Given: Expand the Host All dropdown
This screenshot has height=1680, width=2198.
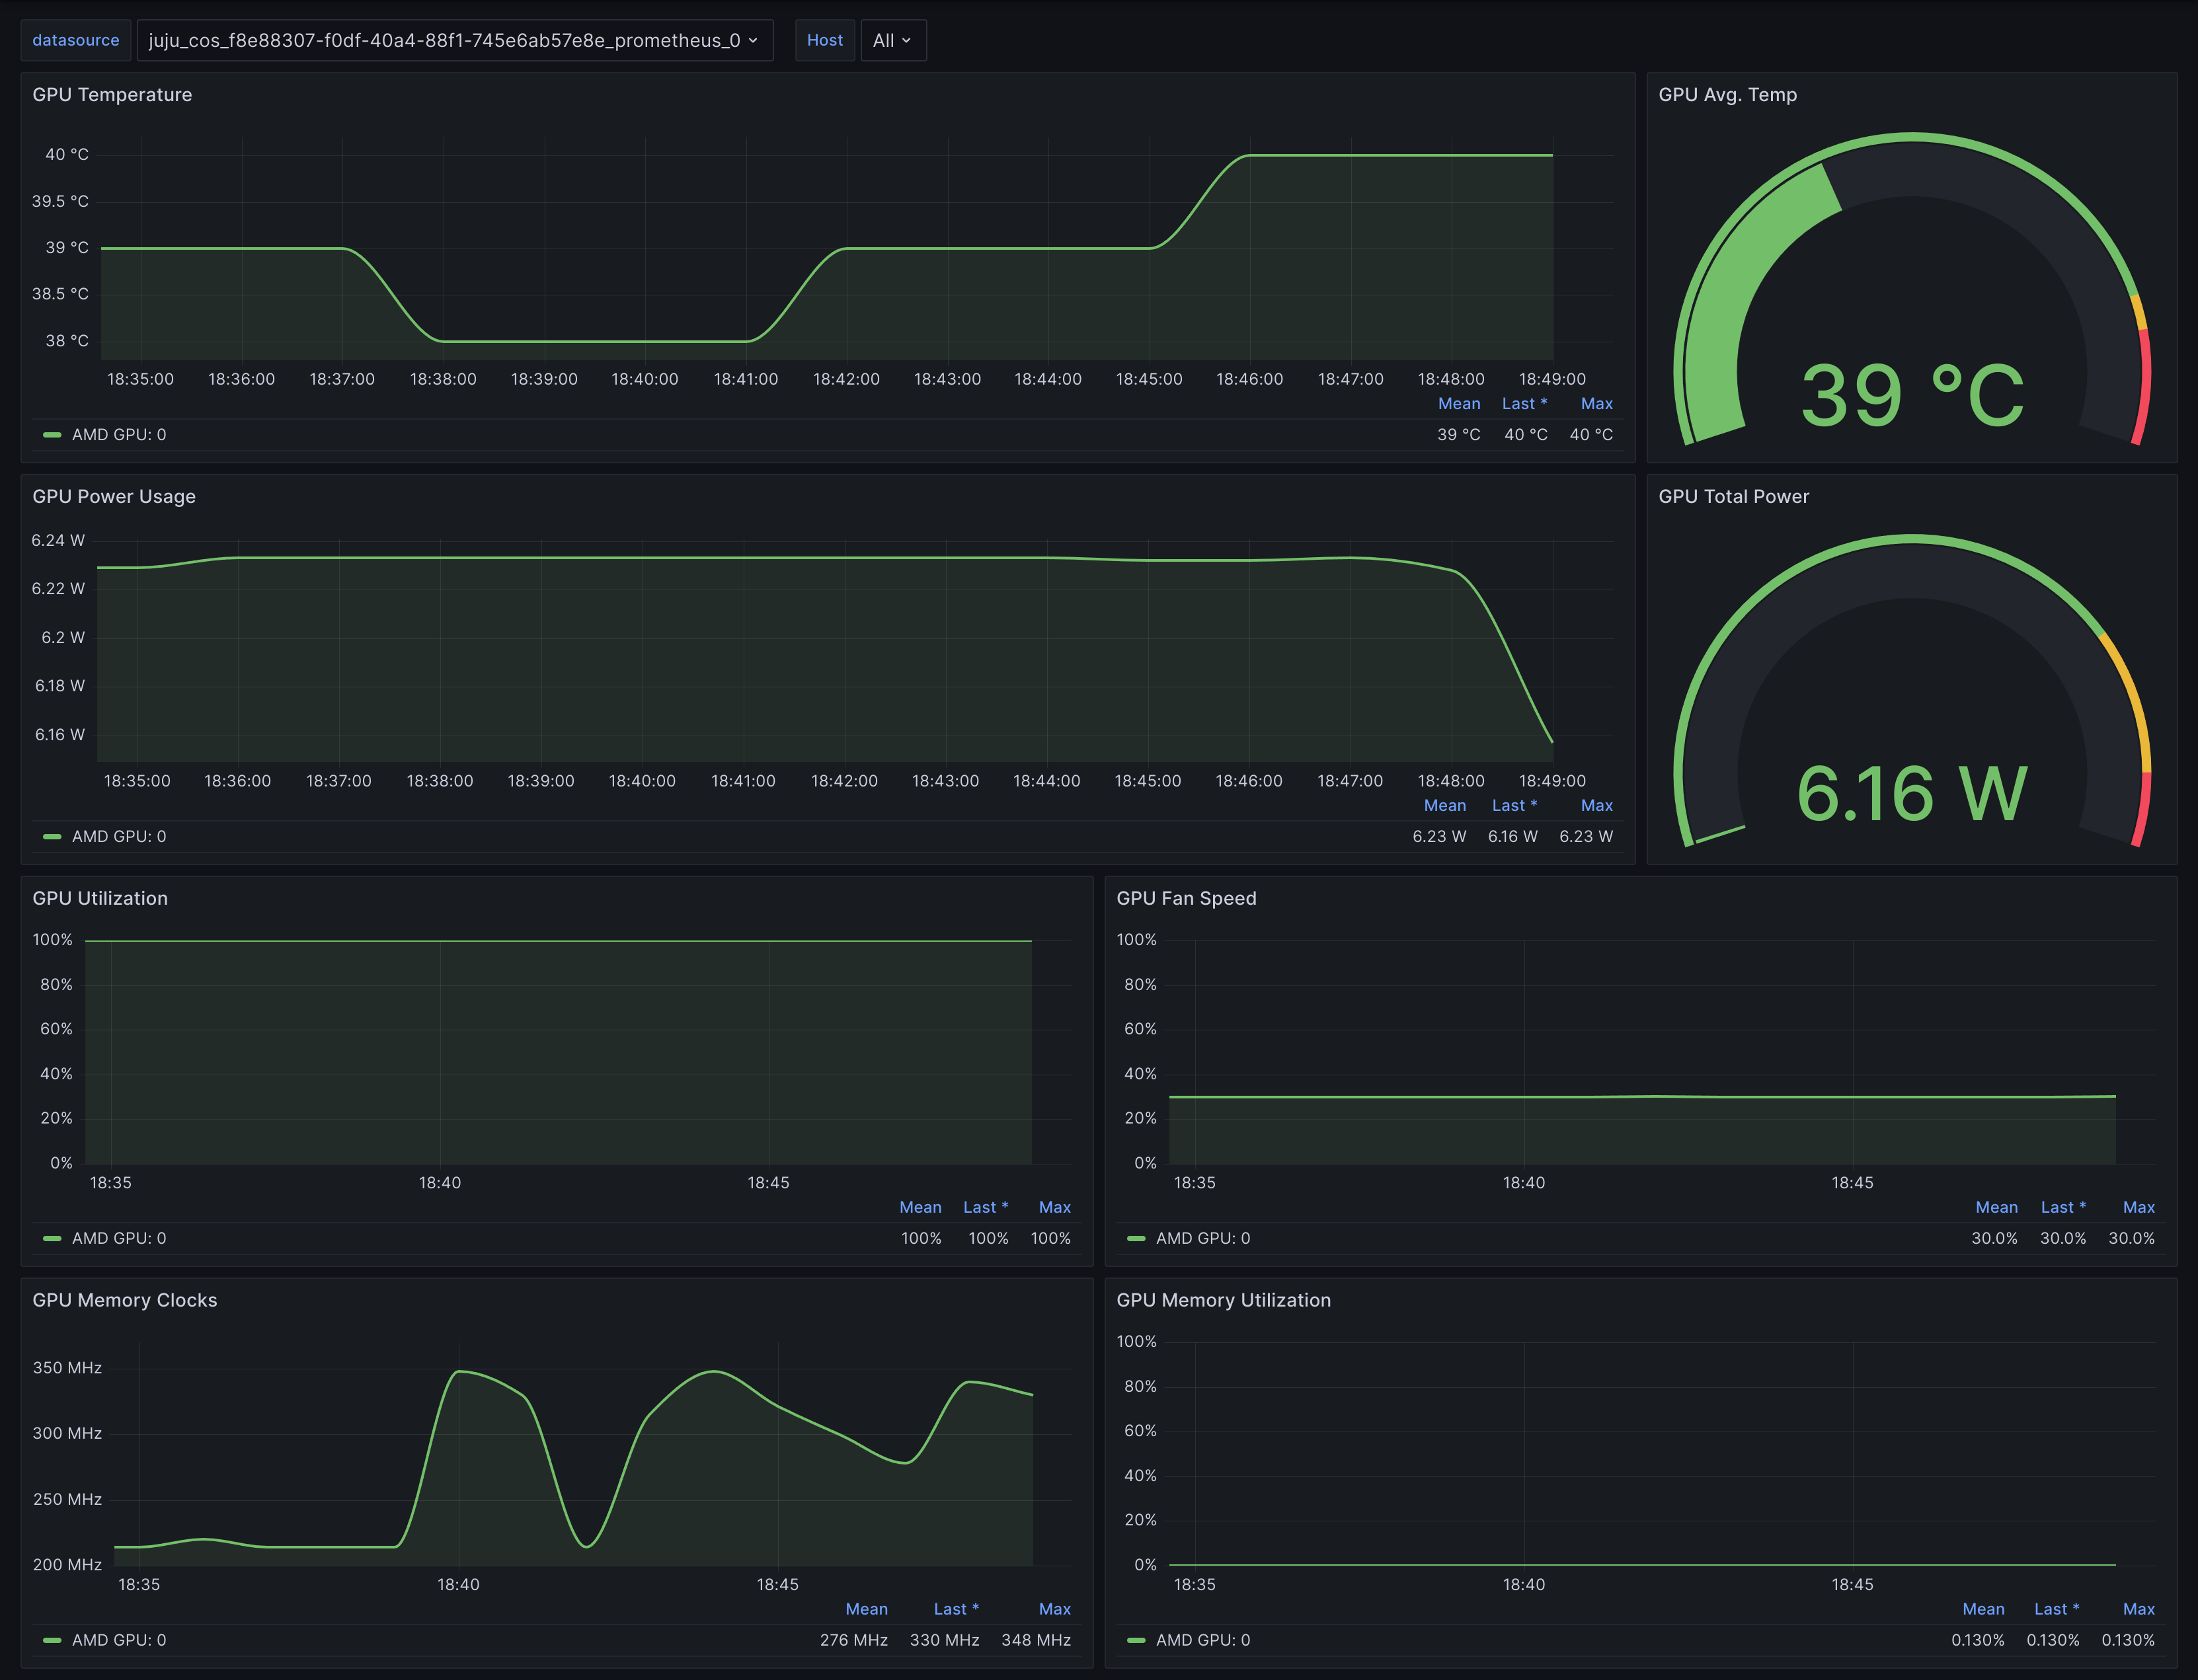Looking at the screenshot, I should point(892,40).
